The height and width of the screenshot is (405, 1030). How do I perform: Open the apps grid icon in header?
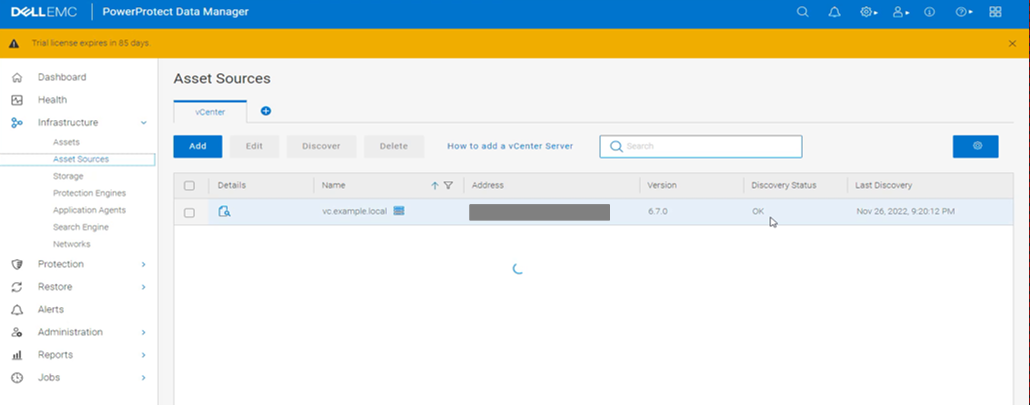(x=995, y=12)
